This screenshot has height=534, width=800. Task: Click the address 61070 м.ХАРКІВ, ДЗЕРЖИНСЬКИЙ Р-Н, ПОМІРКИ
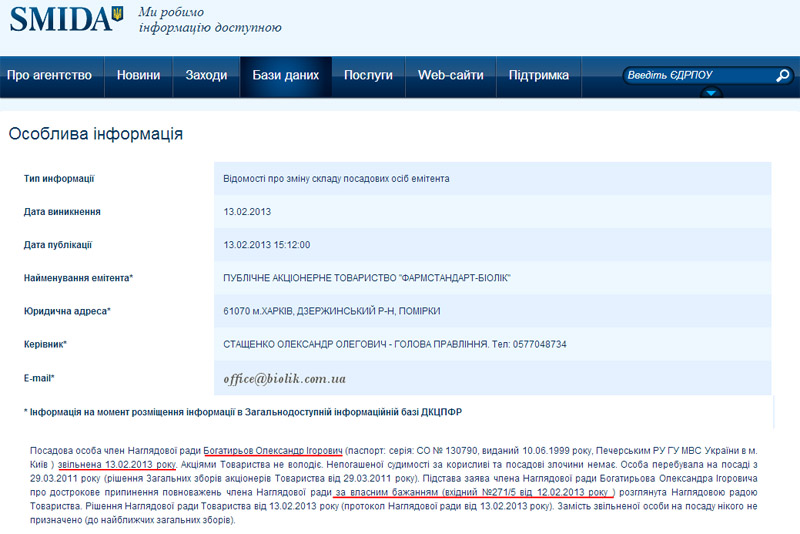332,311
